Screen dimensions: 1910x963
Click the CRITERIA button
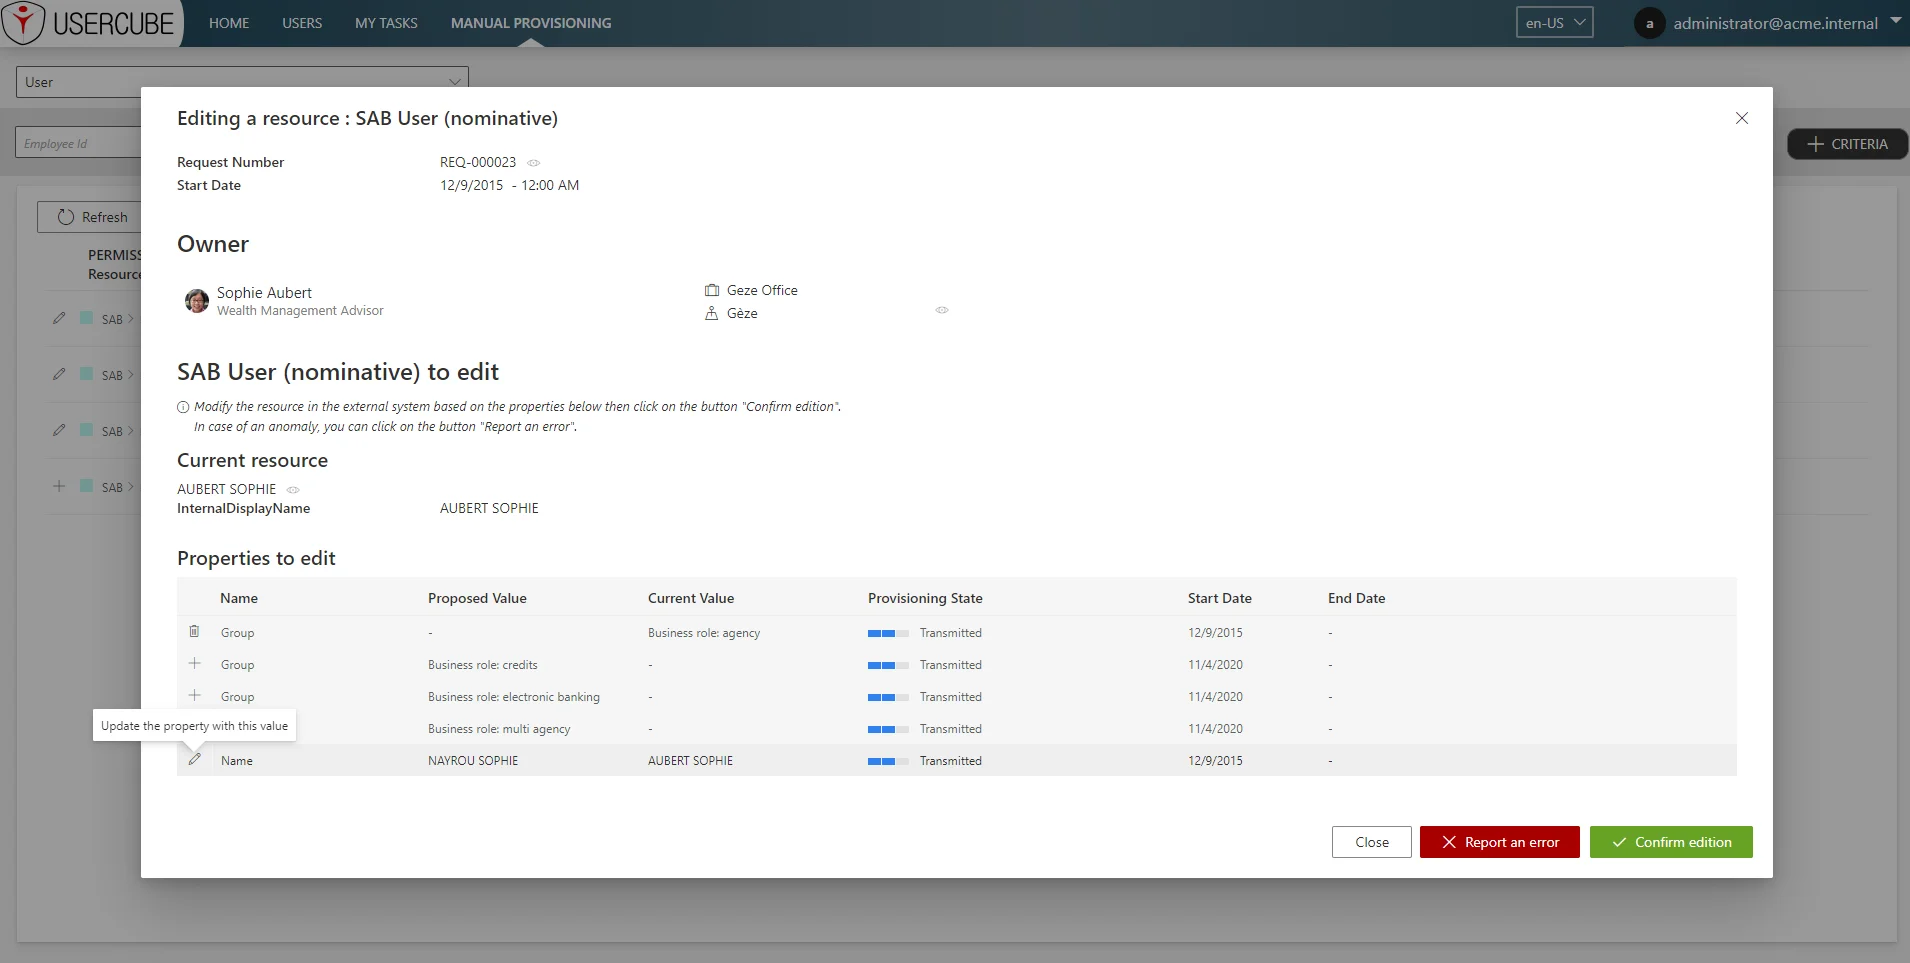(x=1848, y=144)
